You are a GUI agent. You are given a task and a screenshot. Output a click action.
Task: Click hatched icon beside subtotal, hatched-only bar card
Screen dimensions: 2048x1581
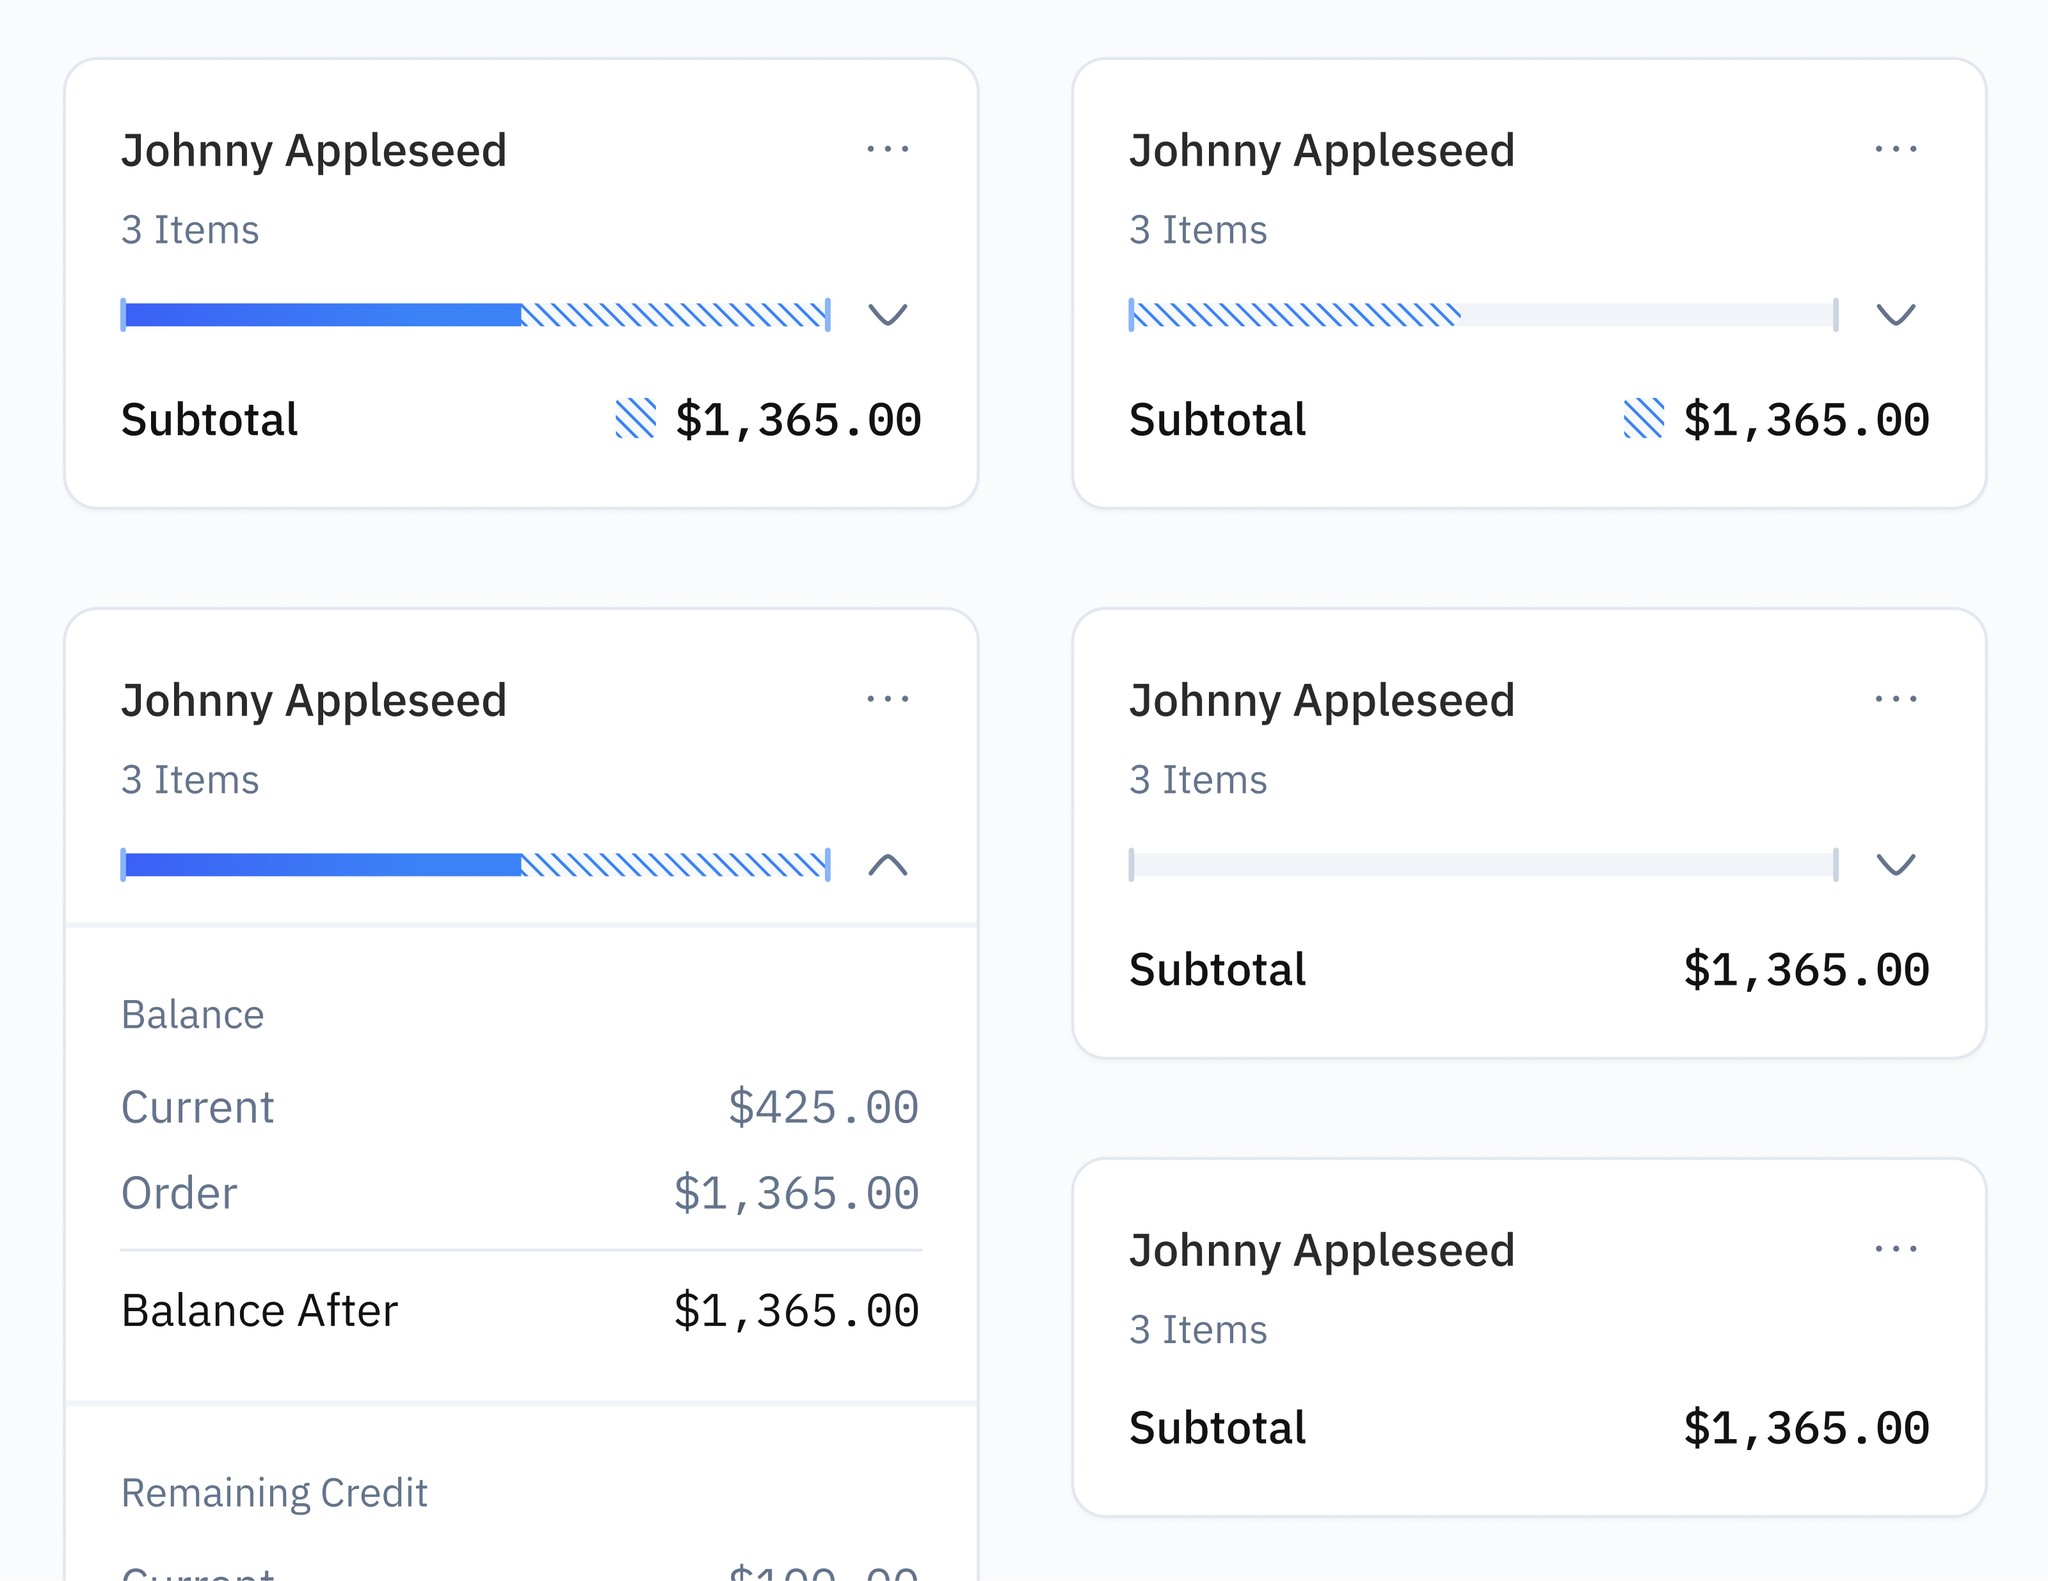click(1644, 419)
